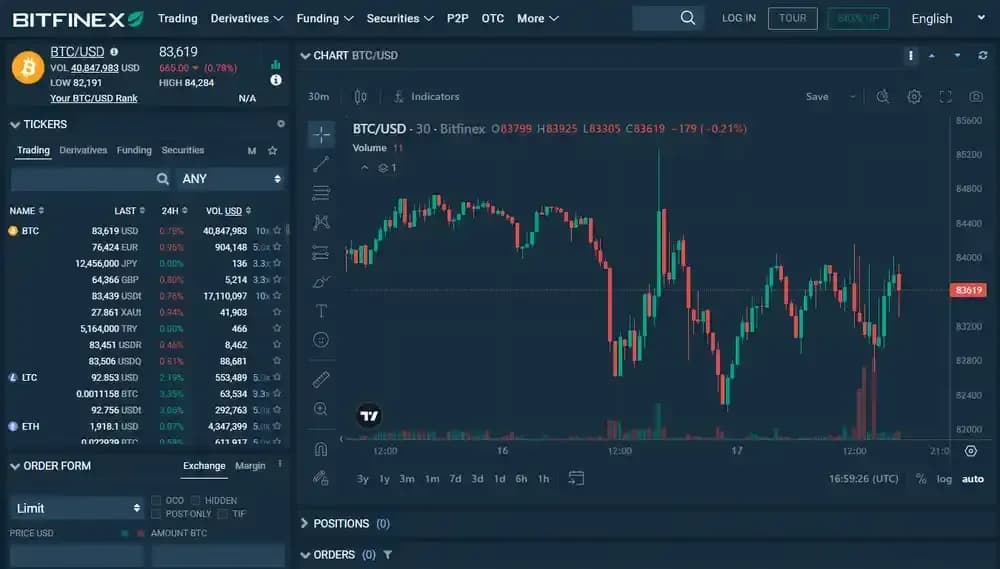1000x569 pixels.
Task: Open chart settings gear
Action: point(914,96)
